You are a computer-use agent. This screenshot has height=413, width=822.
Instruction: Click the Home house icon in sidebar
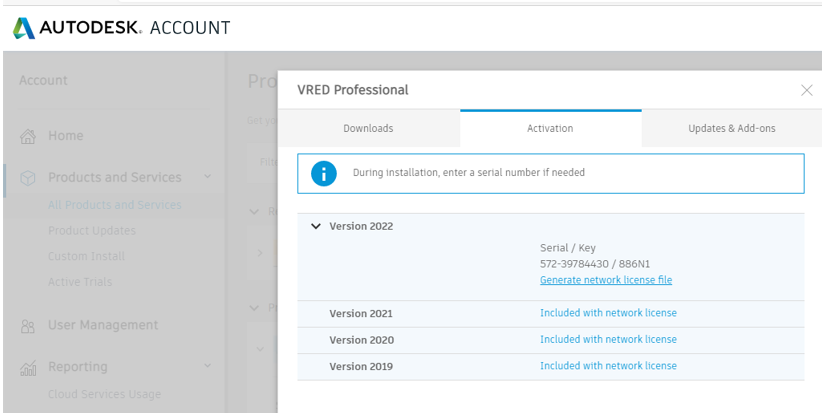pyautogui.click(x=29, y=136)
